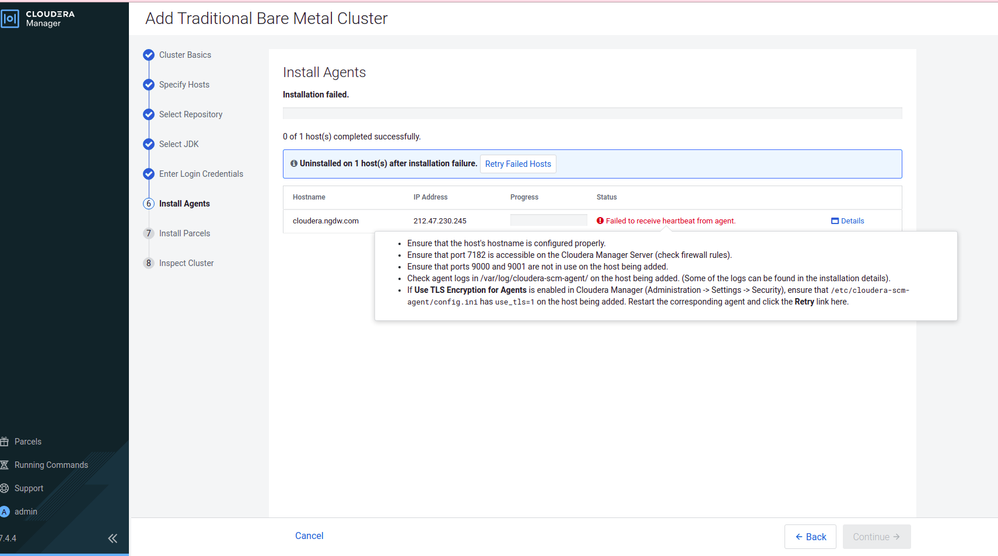Go to Enter Login Credentials step
The height and width of the screenshot is (556, 998).
(x=201, y=174)
